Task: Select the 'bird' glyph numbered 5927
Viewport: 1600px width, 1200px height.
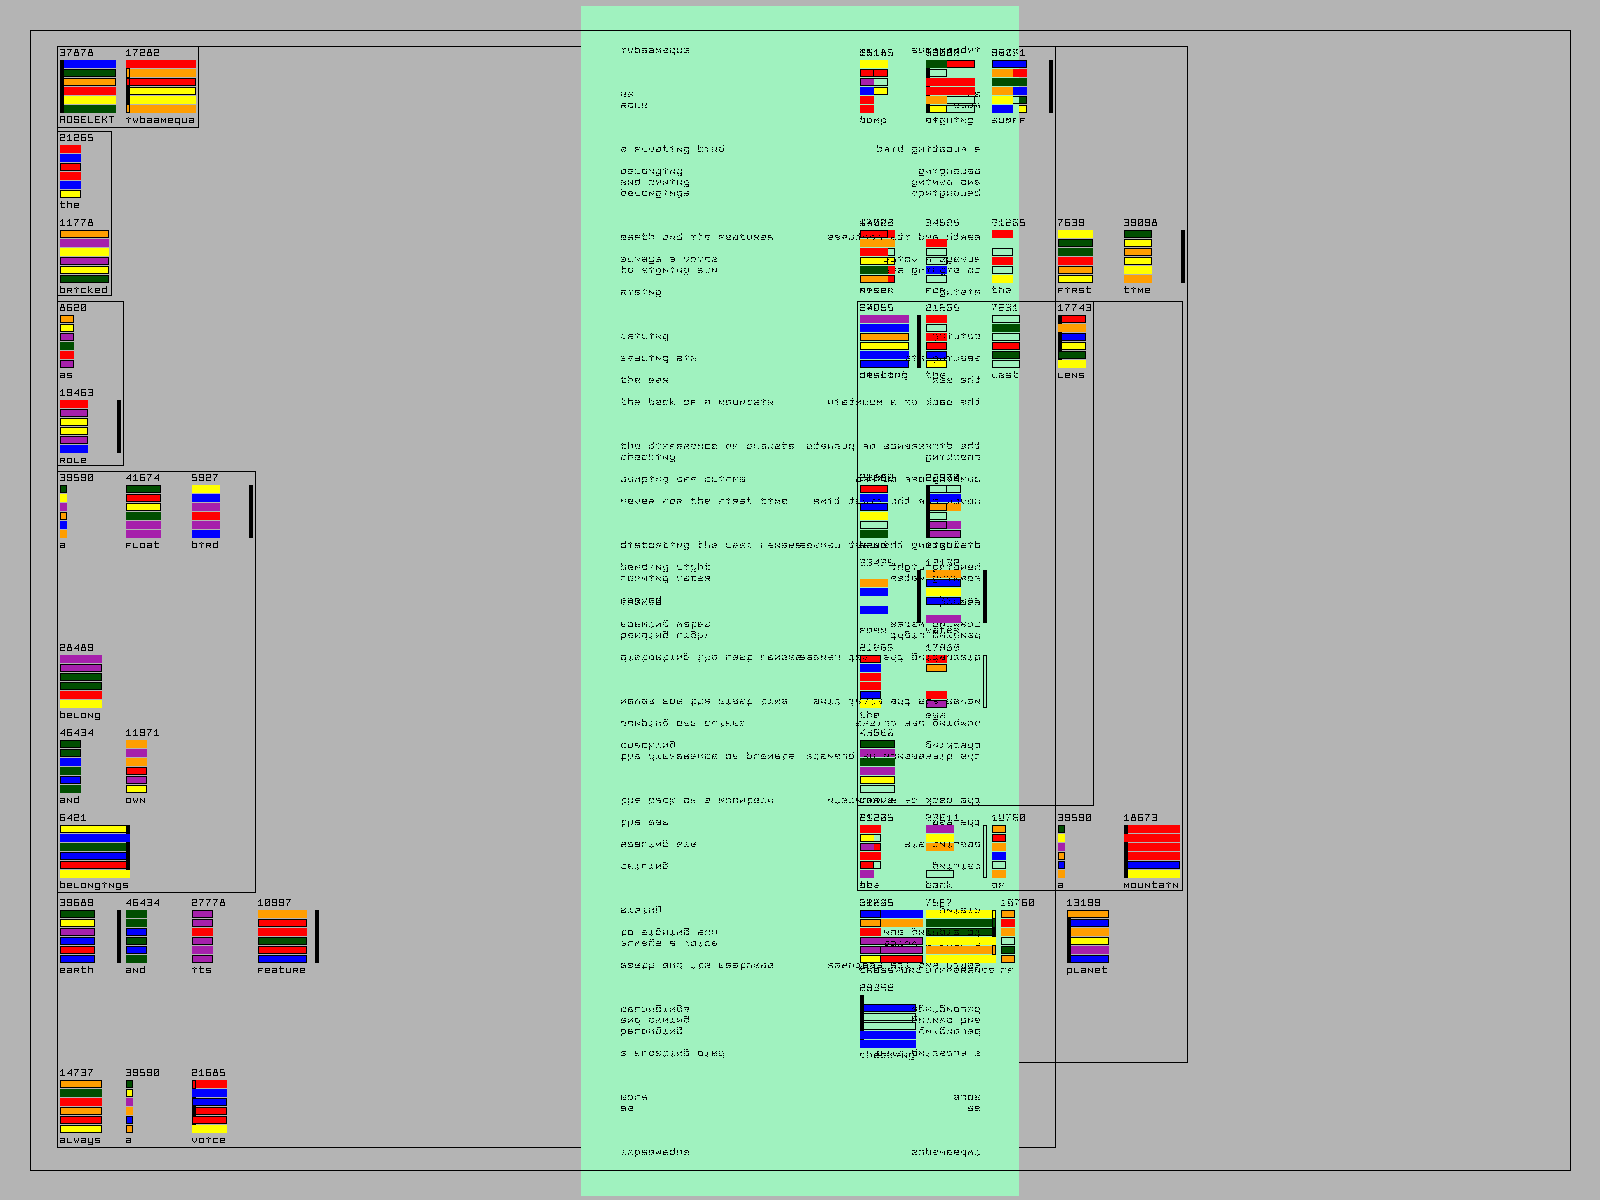Action: coord(205,511)
